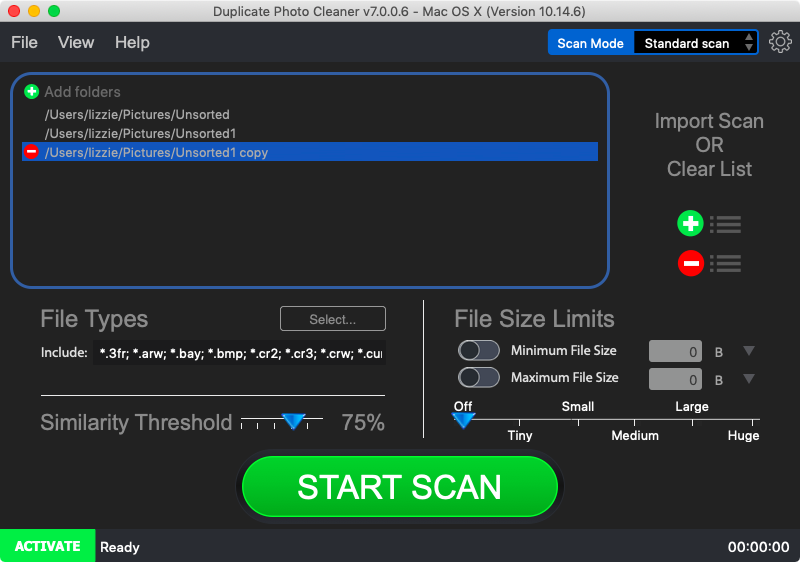
Task: Click the list icon beside green import plus
Action: tap(726, 224)
